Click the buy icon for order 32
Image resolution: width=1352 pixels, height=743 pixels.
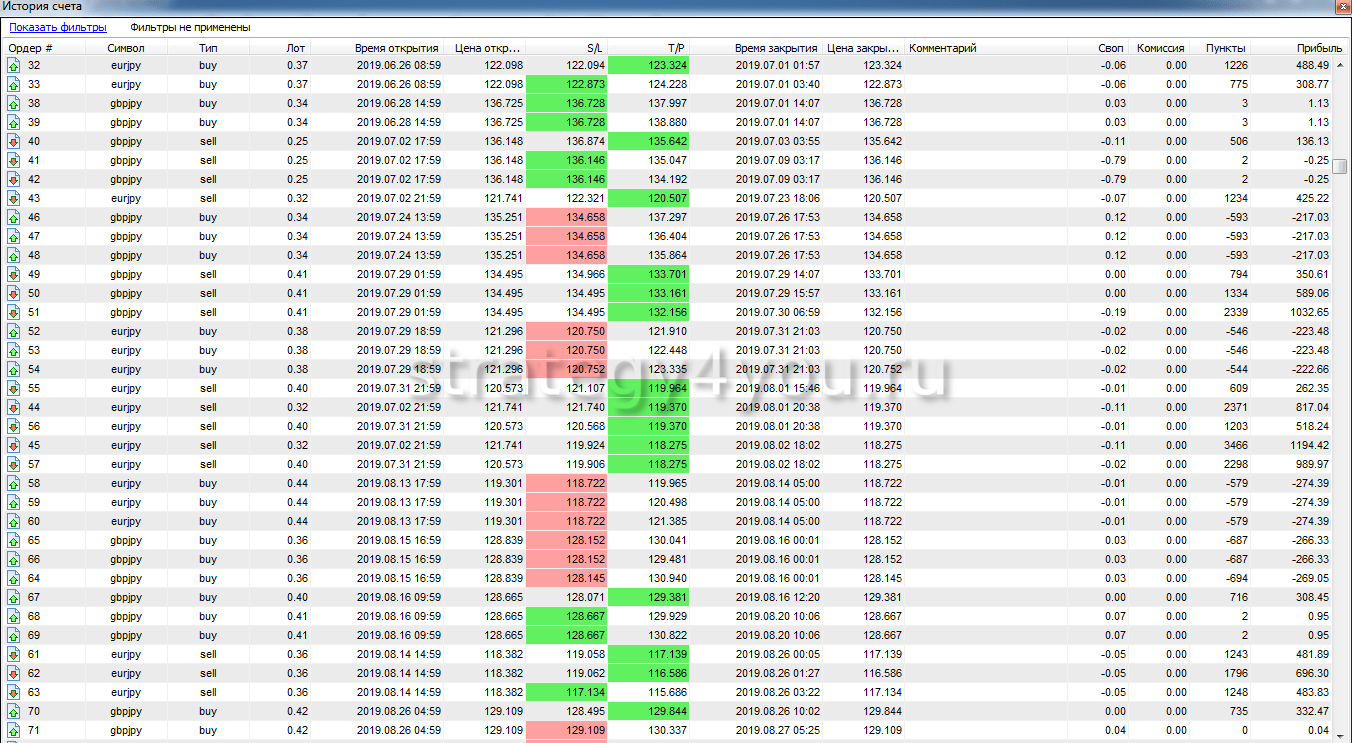click(14, 66)
